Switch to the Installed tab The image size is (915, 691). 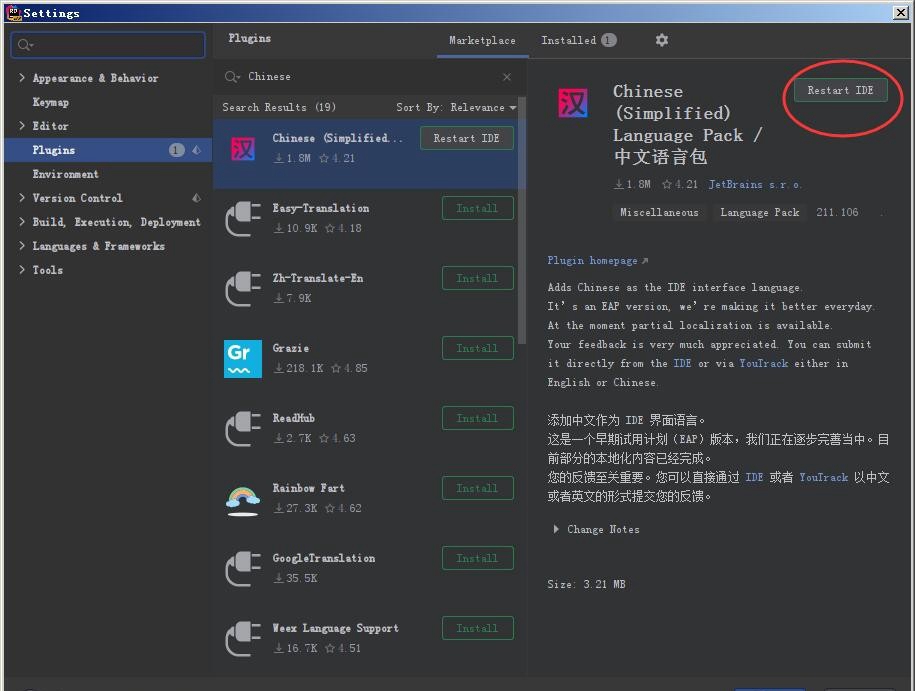pos(578,40)
